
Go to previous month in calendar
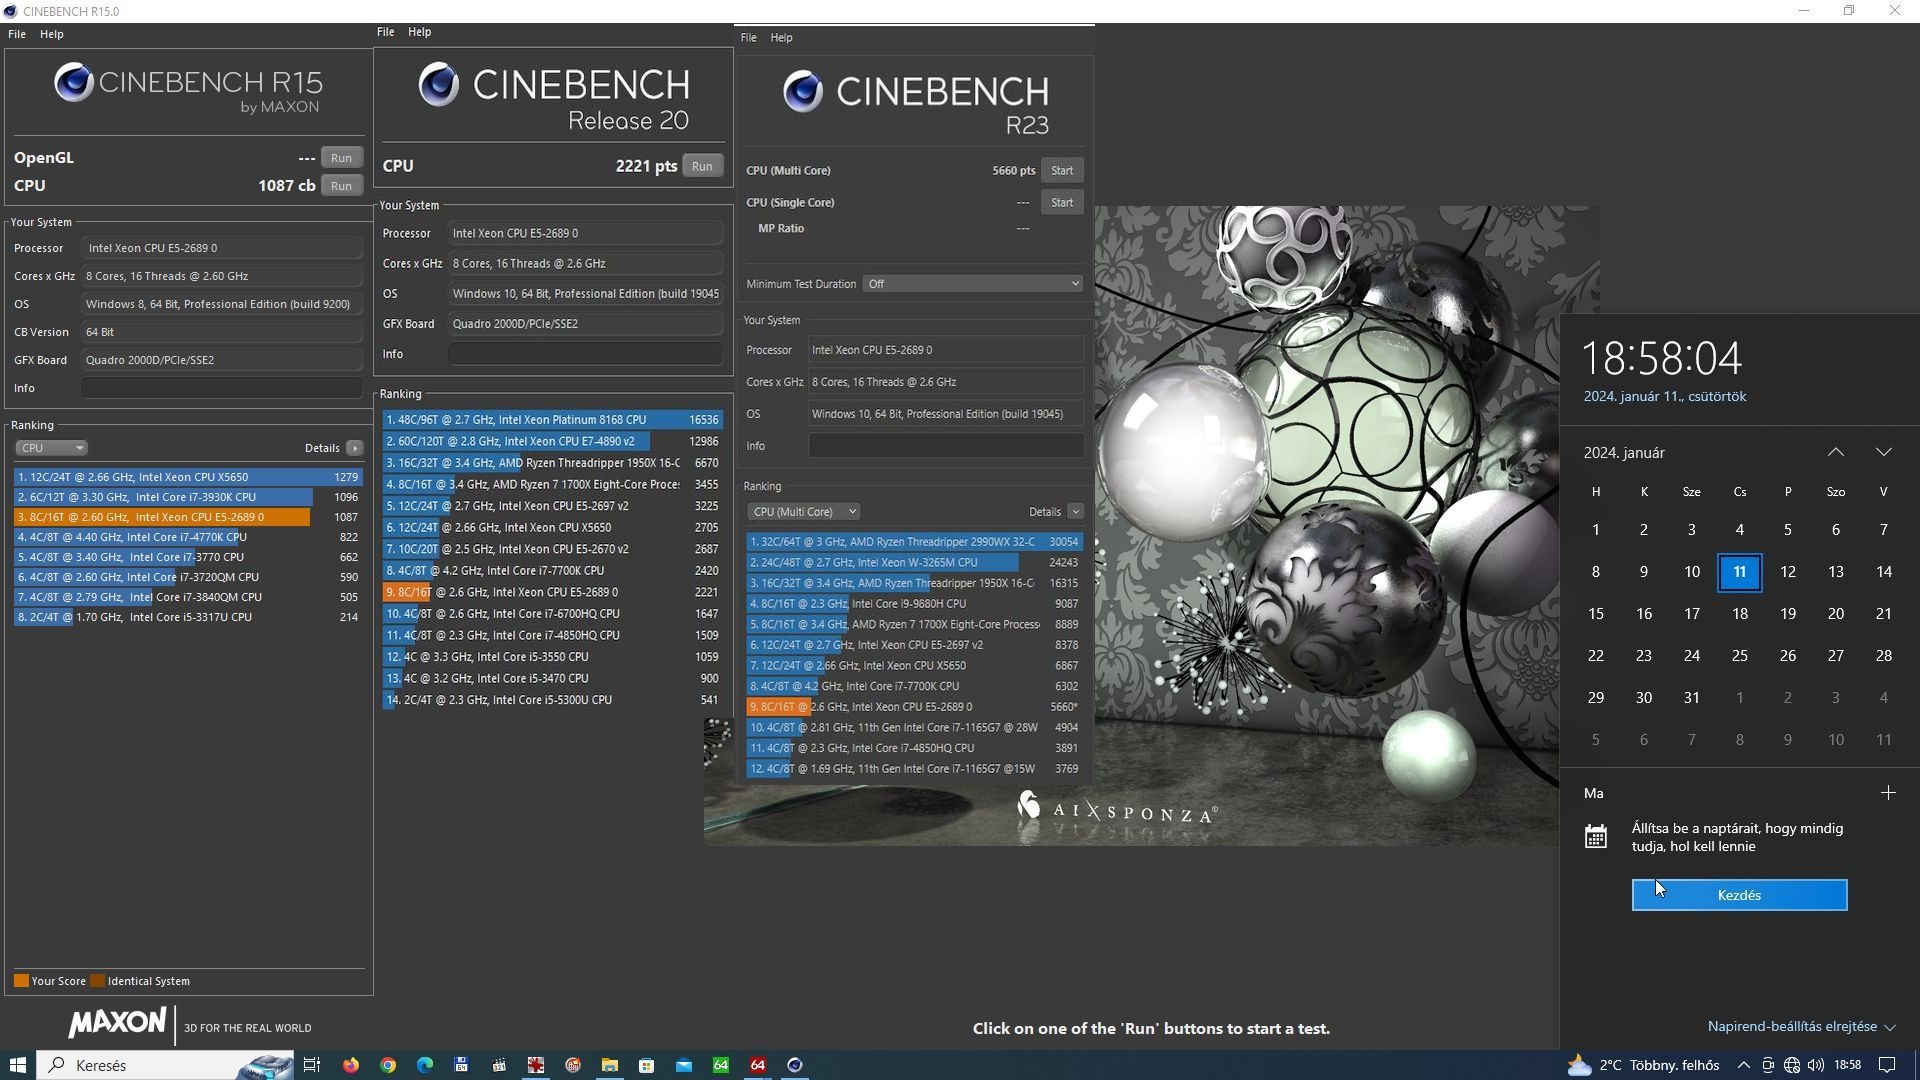pyautogui.click(x=1836, y=452)
